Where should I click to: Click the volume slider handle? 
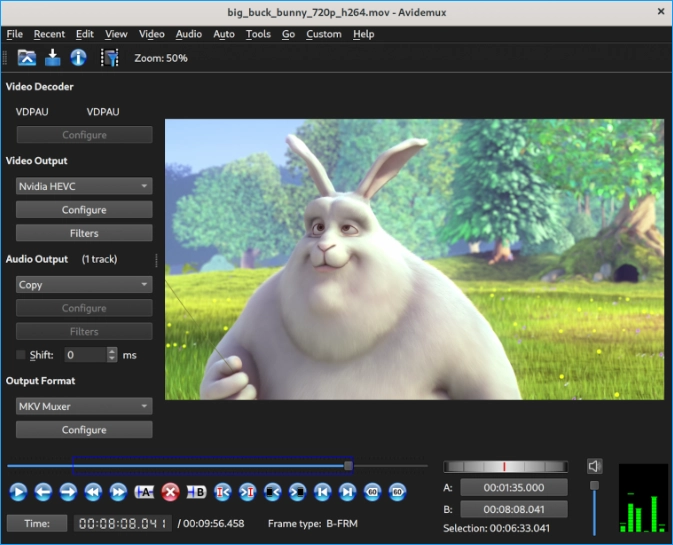coord(594,485)
